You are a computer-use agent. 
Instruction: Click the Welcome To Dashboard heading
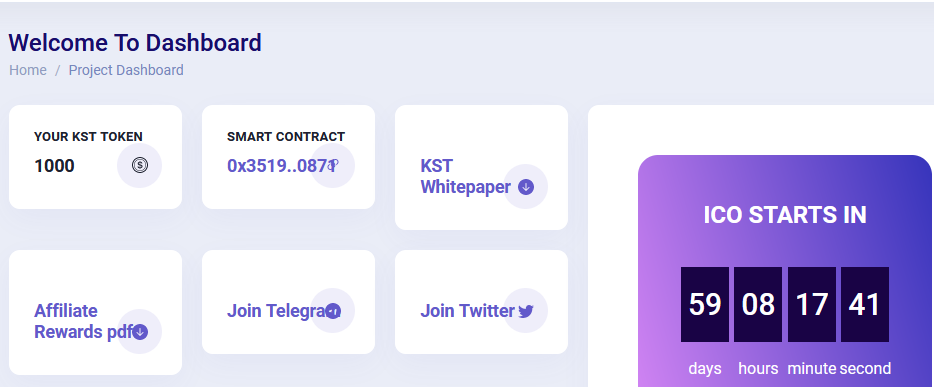tap(135, 43)
